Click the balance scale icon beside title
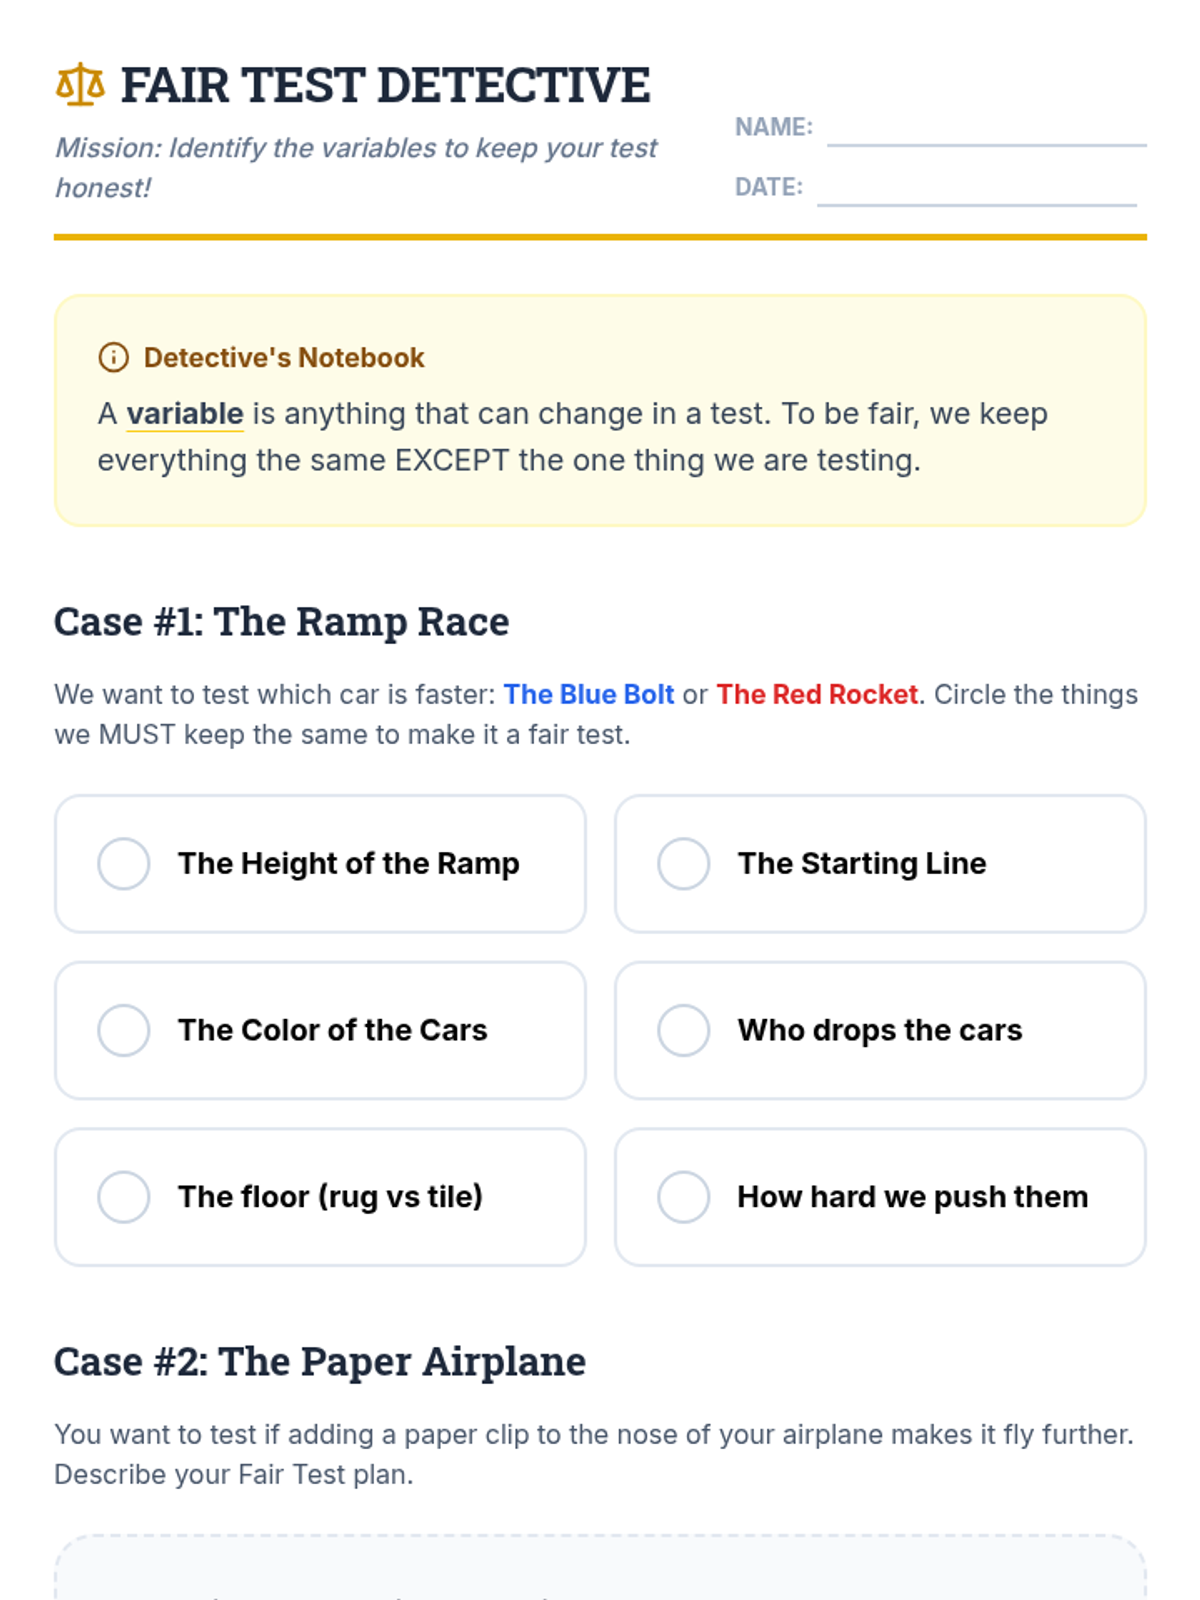Viewport: 1200px width, 1600px height. click(80, 85)
